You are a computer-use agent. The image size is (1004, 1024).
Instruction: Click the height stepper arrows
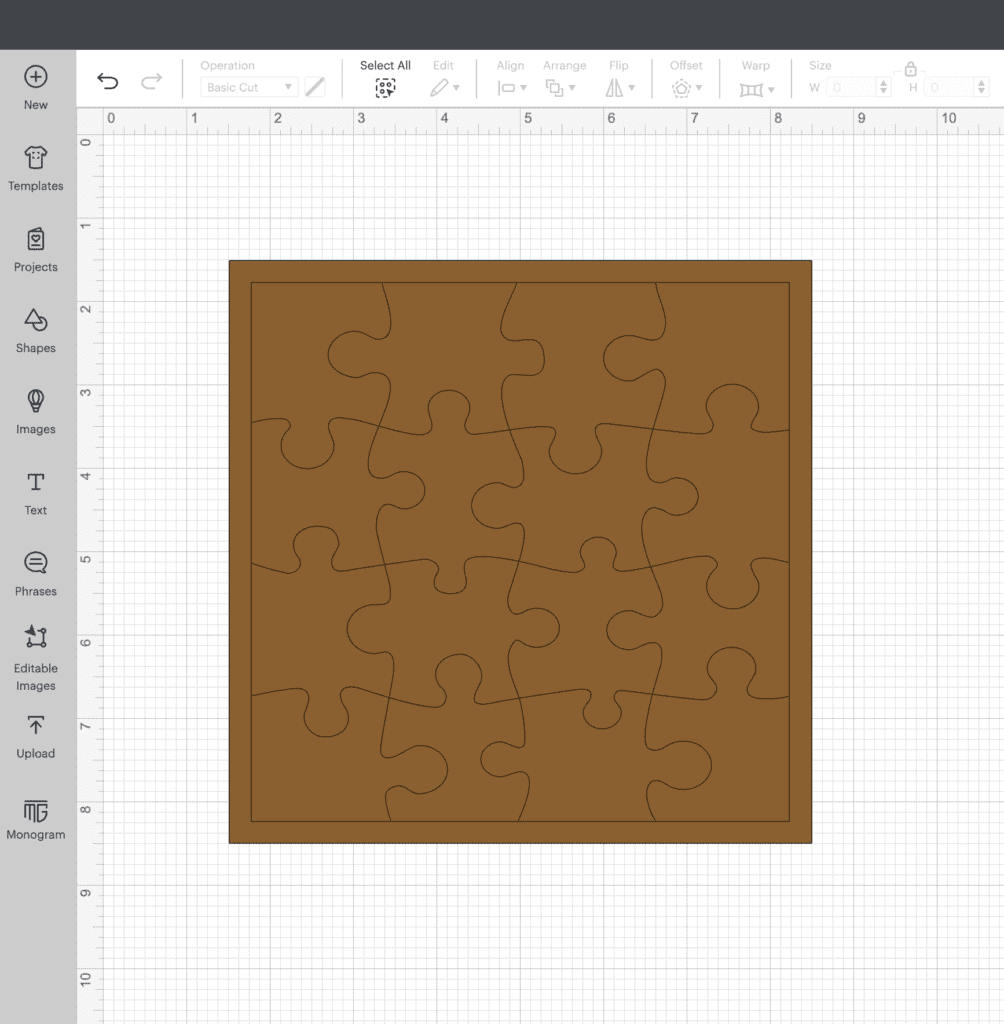coord(981,87)
